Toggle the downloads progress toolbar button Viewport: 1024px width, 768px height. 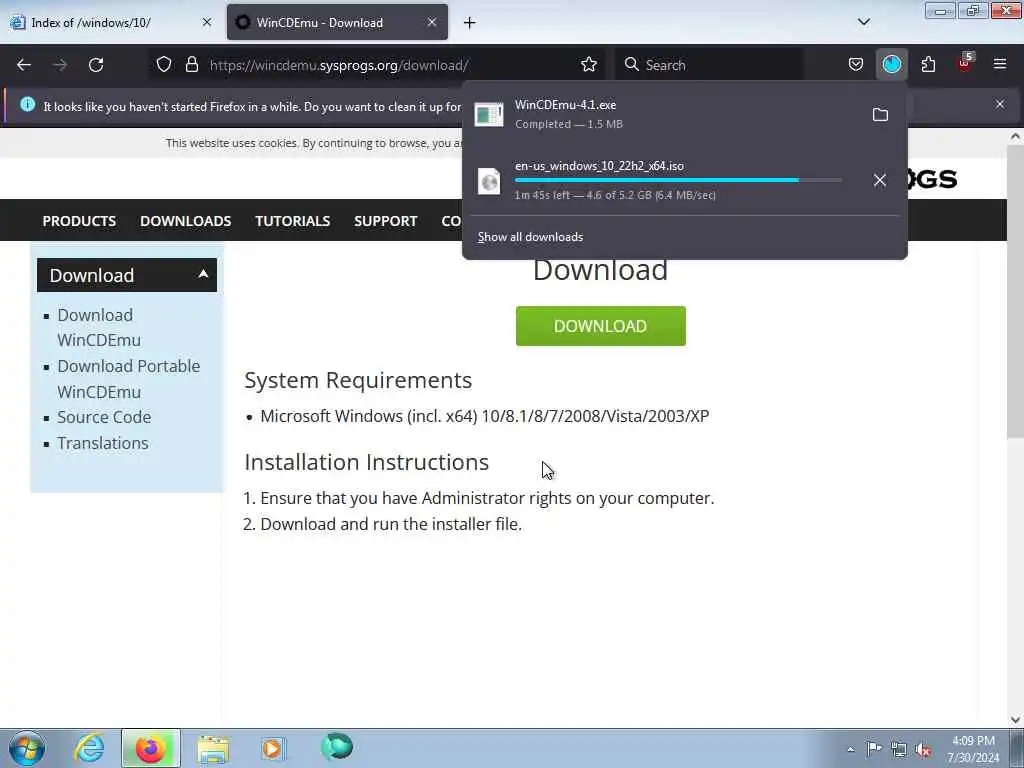[892, 65]
